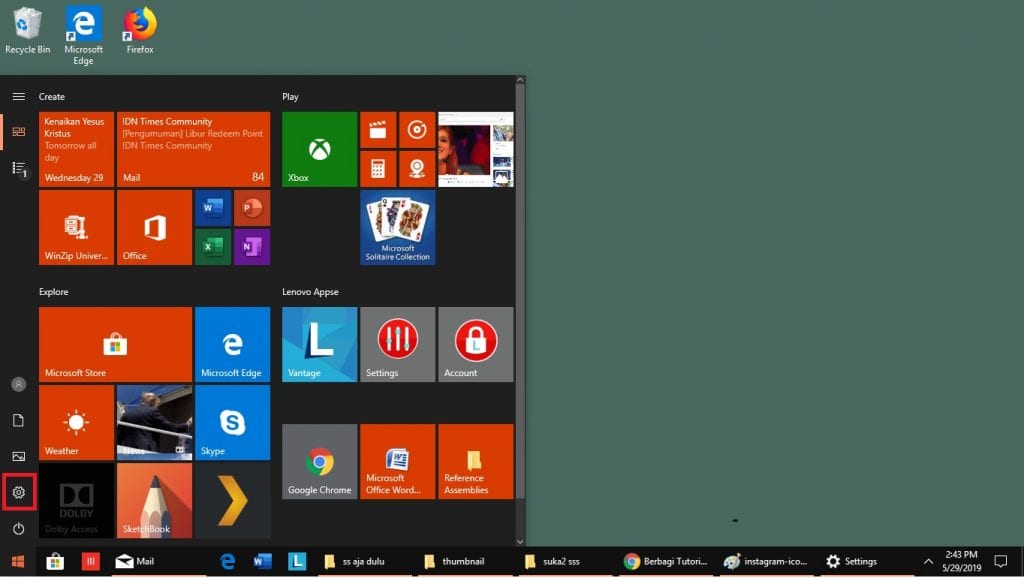This screenshot has width=1024, height=578.
Task: Open the Camera small tile
Action: [x=417, y=169]
